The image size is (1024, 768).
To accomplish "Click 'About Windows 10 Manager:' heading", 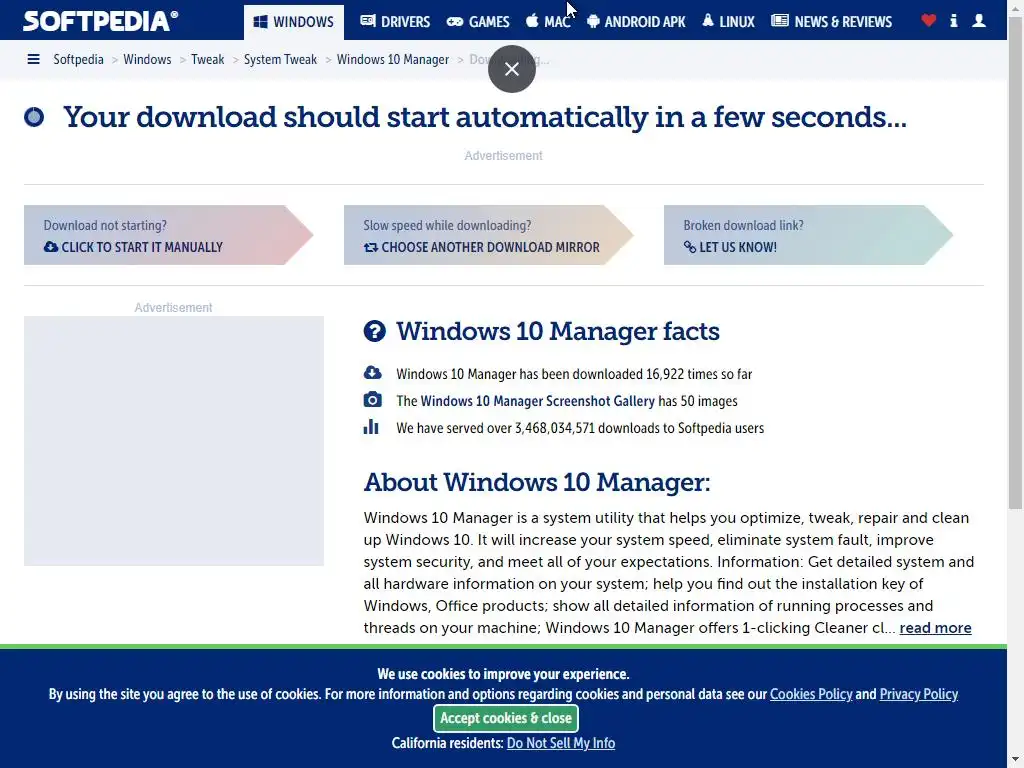I will point(537,483).
